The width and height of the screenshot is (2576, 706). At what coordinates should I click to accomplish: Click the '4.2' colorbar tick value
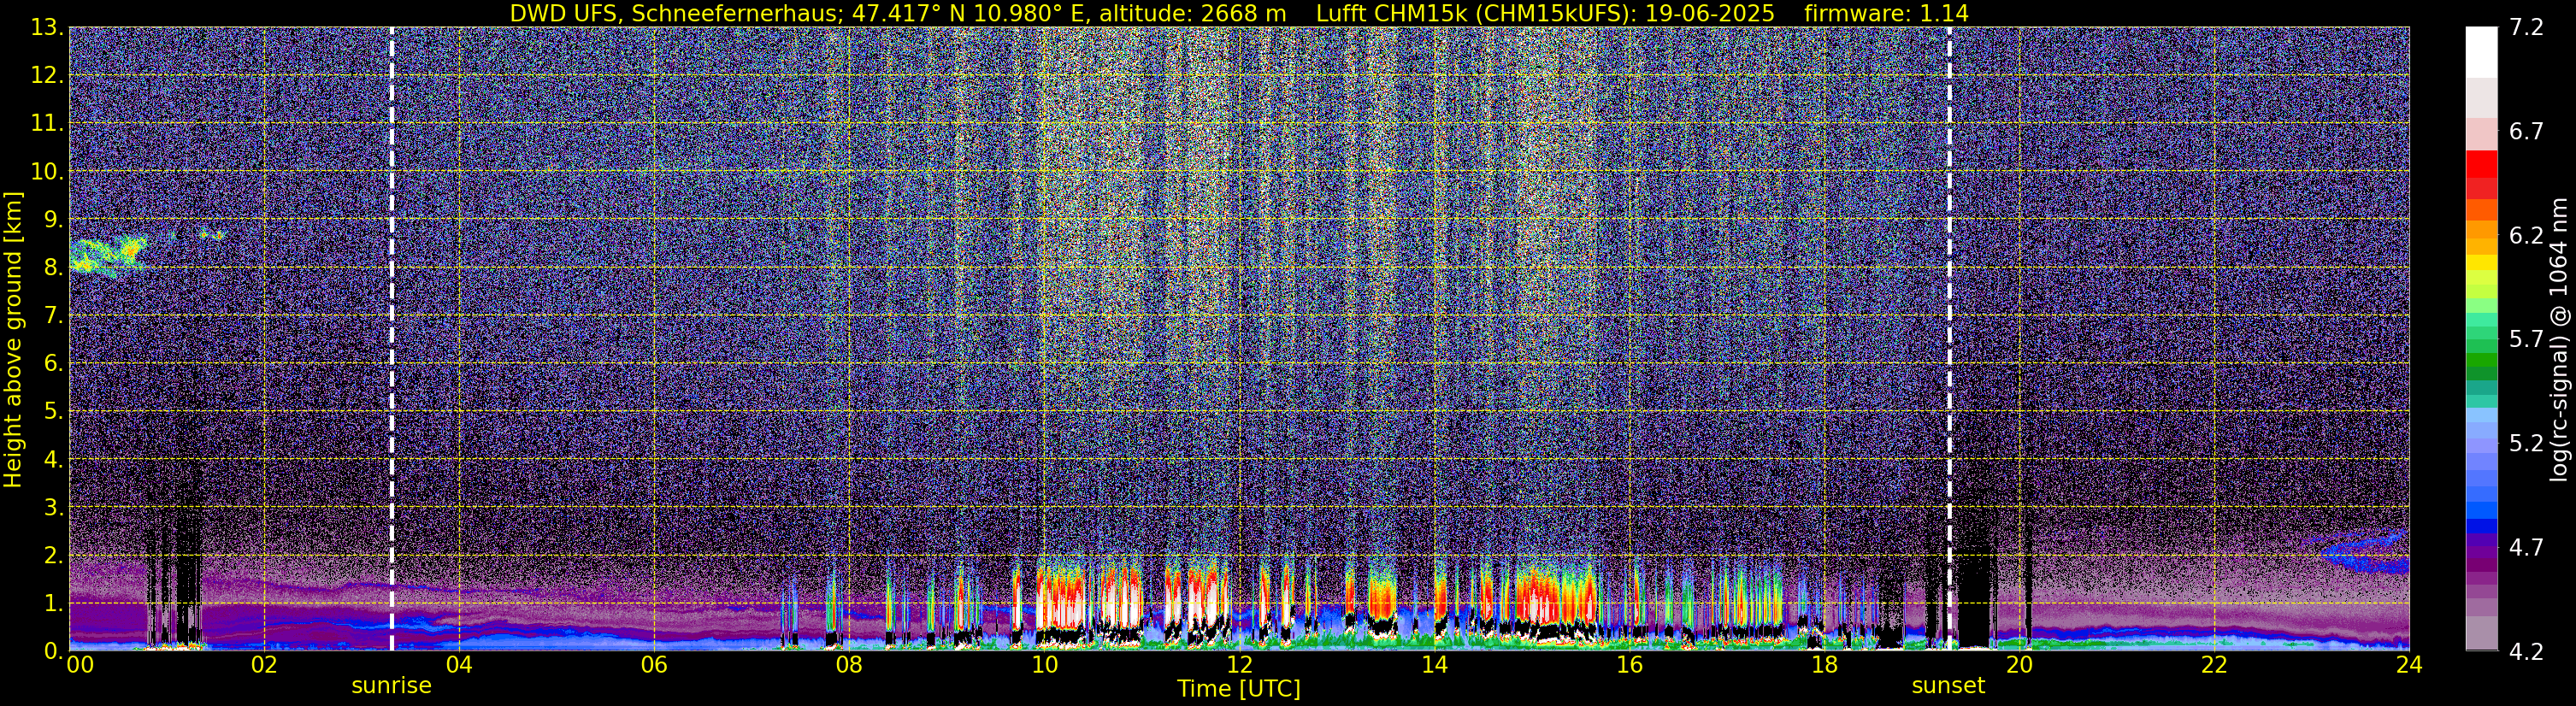tap(2525, 651)
